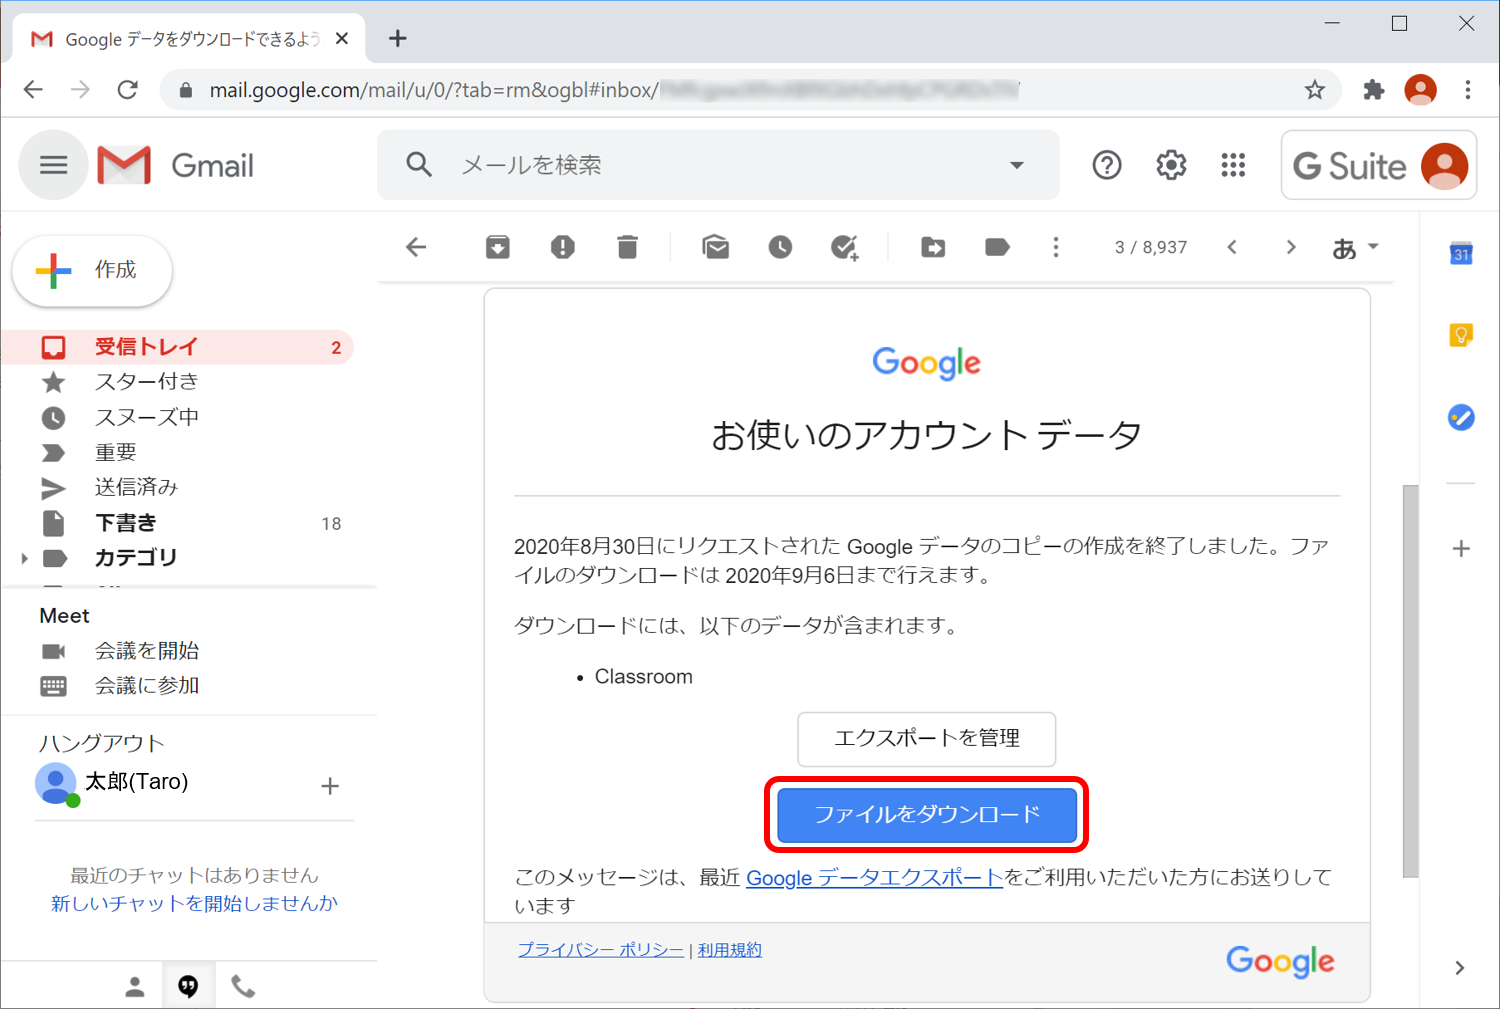The height and width of the screenshot is (1009, 1500).
Task: Open Google Calendar side panel
Action: (x=1461, y=253)
